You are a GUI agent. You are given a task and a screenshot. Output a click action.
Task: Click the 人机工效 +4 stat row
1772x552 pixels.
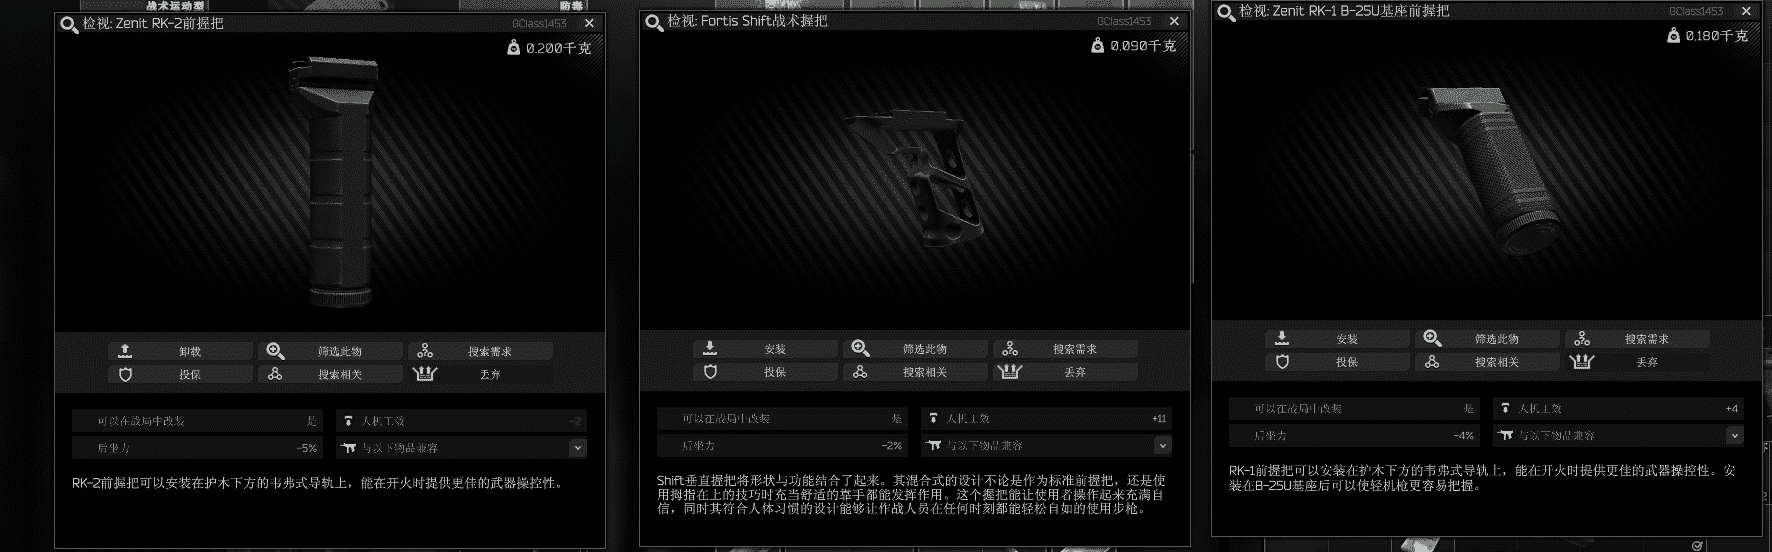click(x=1618, y=408)
